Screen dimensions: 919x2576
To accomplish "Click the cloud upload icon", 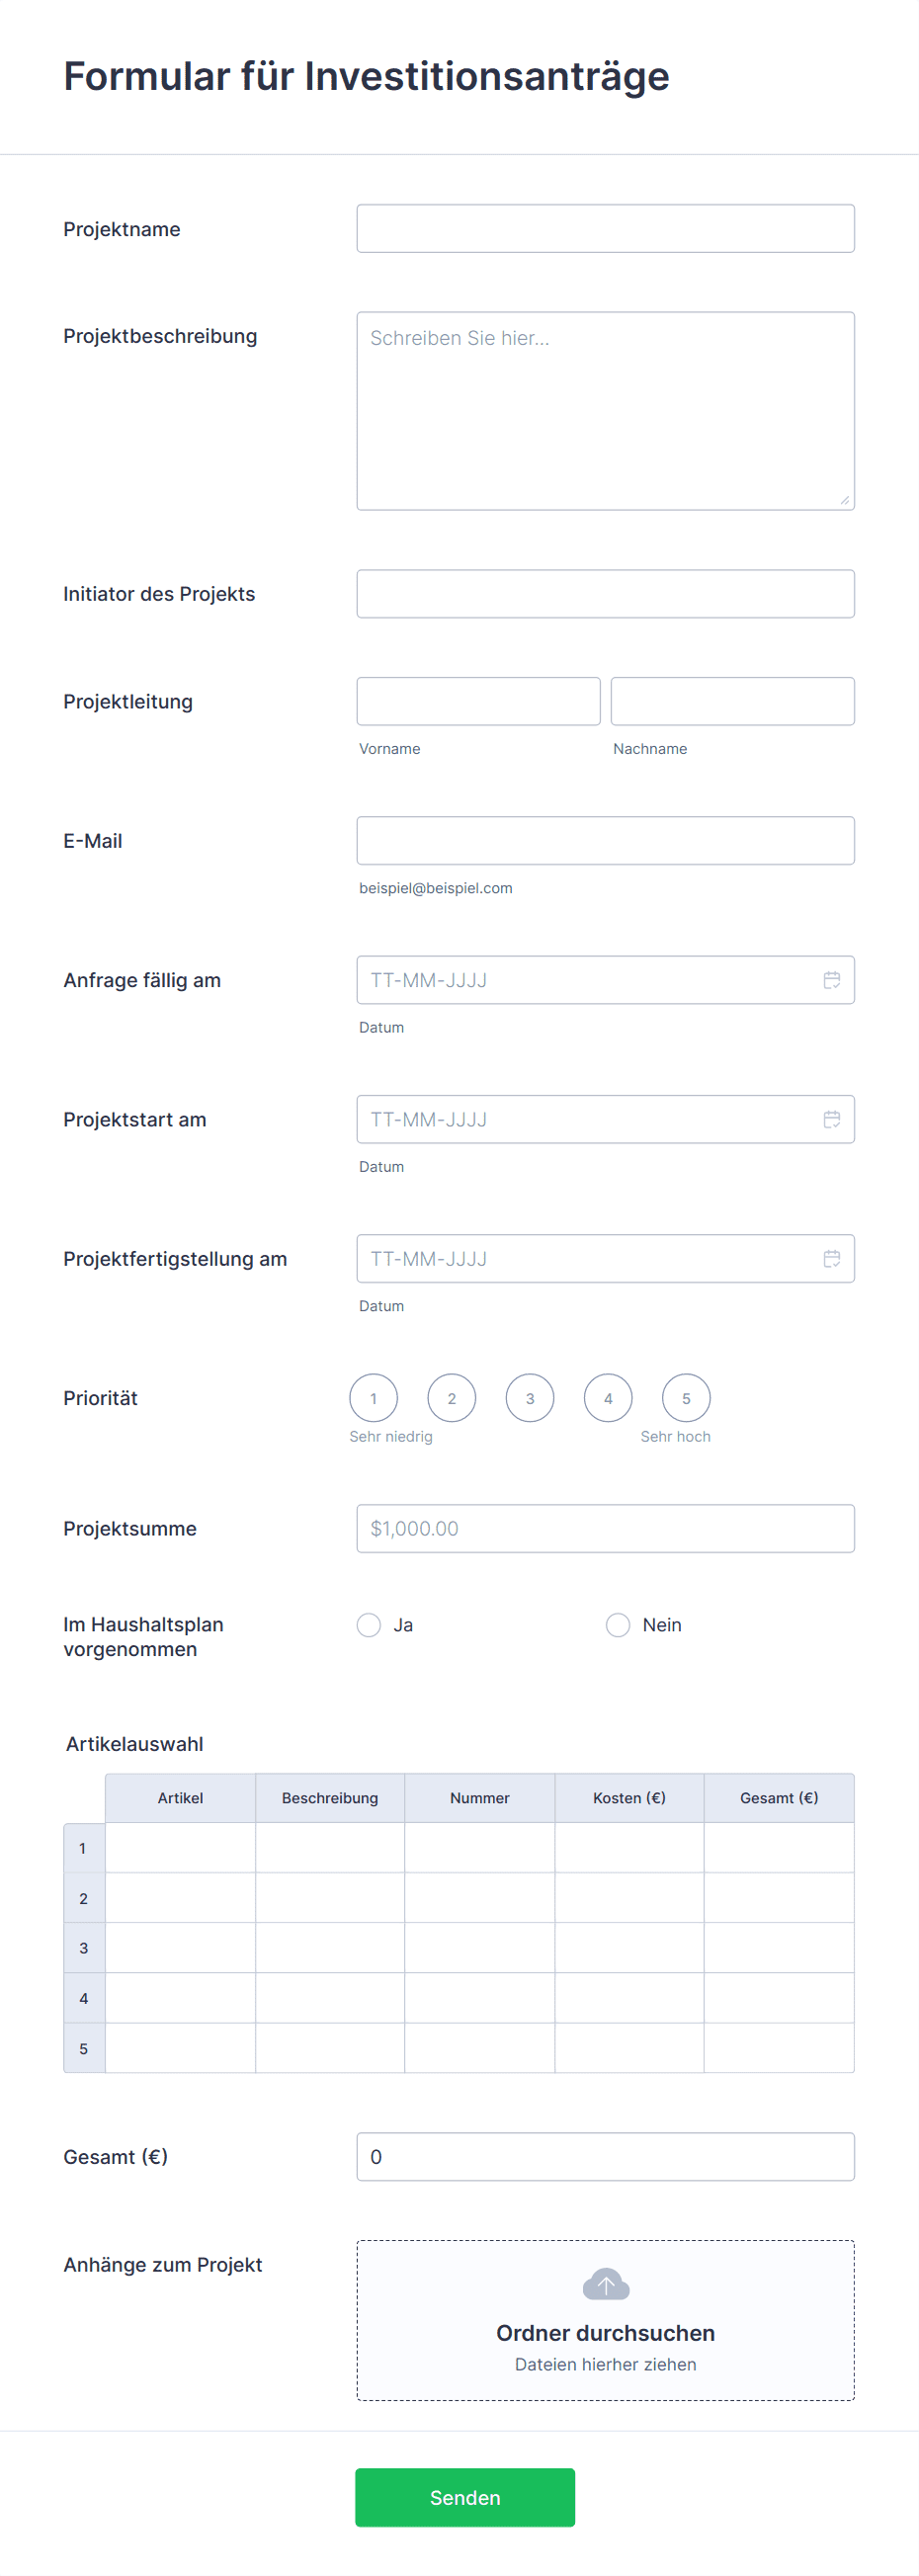I will pyautogui.click(x=605, y=2283).
